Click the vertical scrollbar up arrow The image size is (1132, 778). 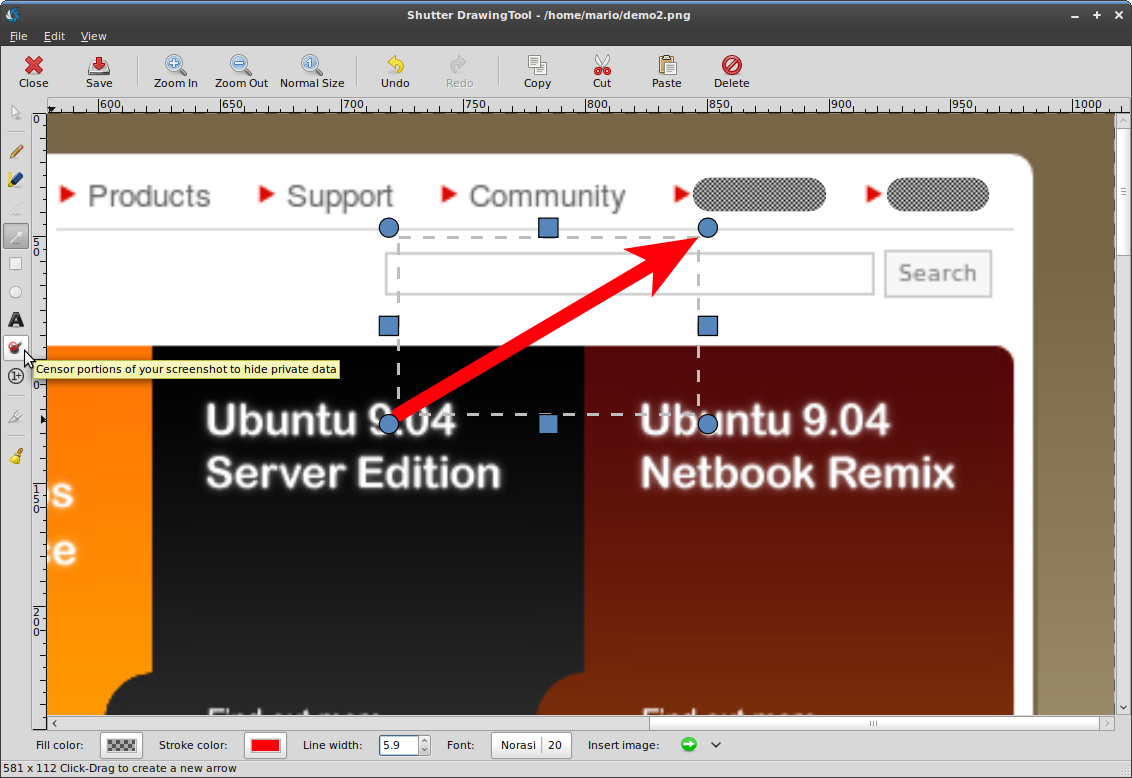[1123, 122]
